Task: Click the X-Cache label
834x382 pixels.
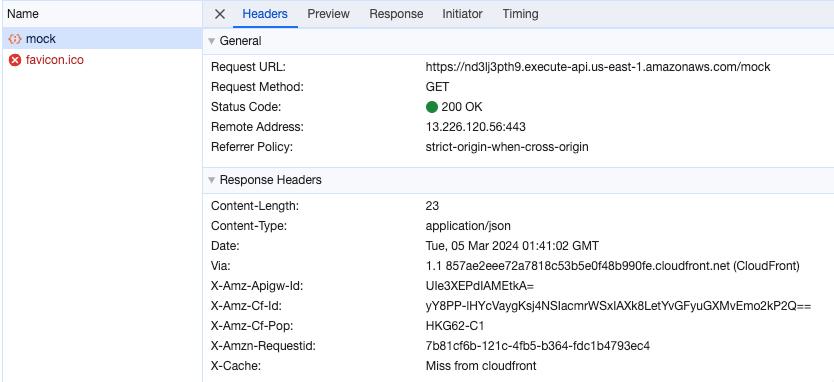Action: click(236, 366)
